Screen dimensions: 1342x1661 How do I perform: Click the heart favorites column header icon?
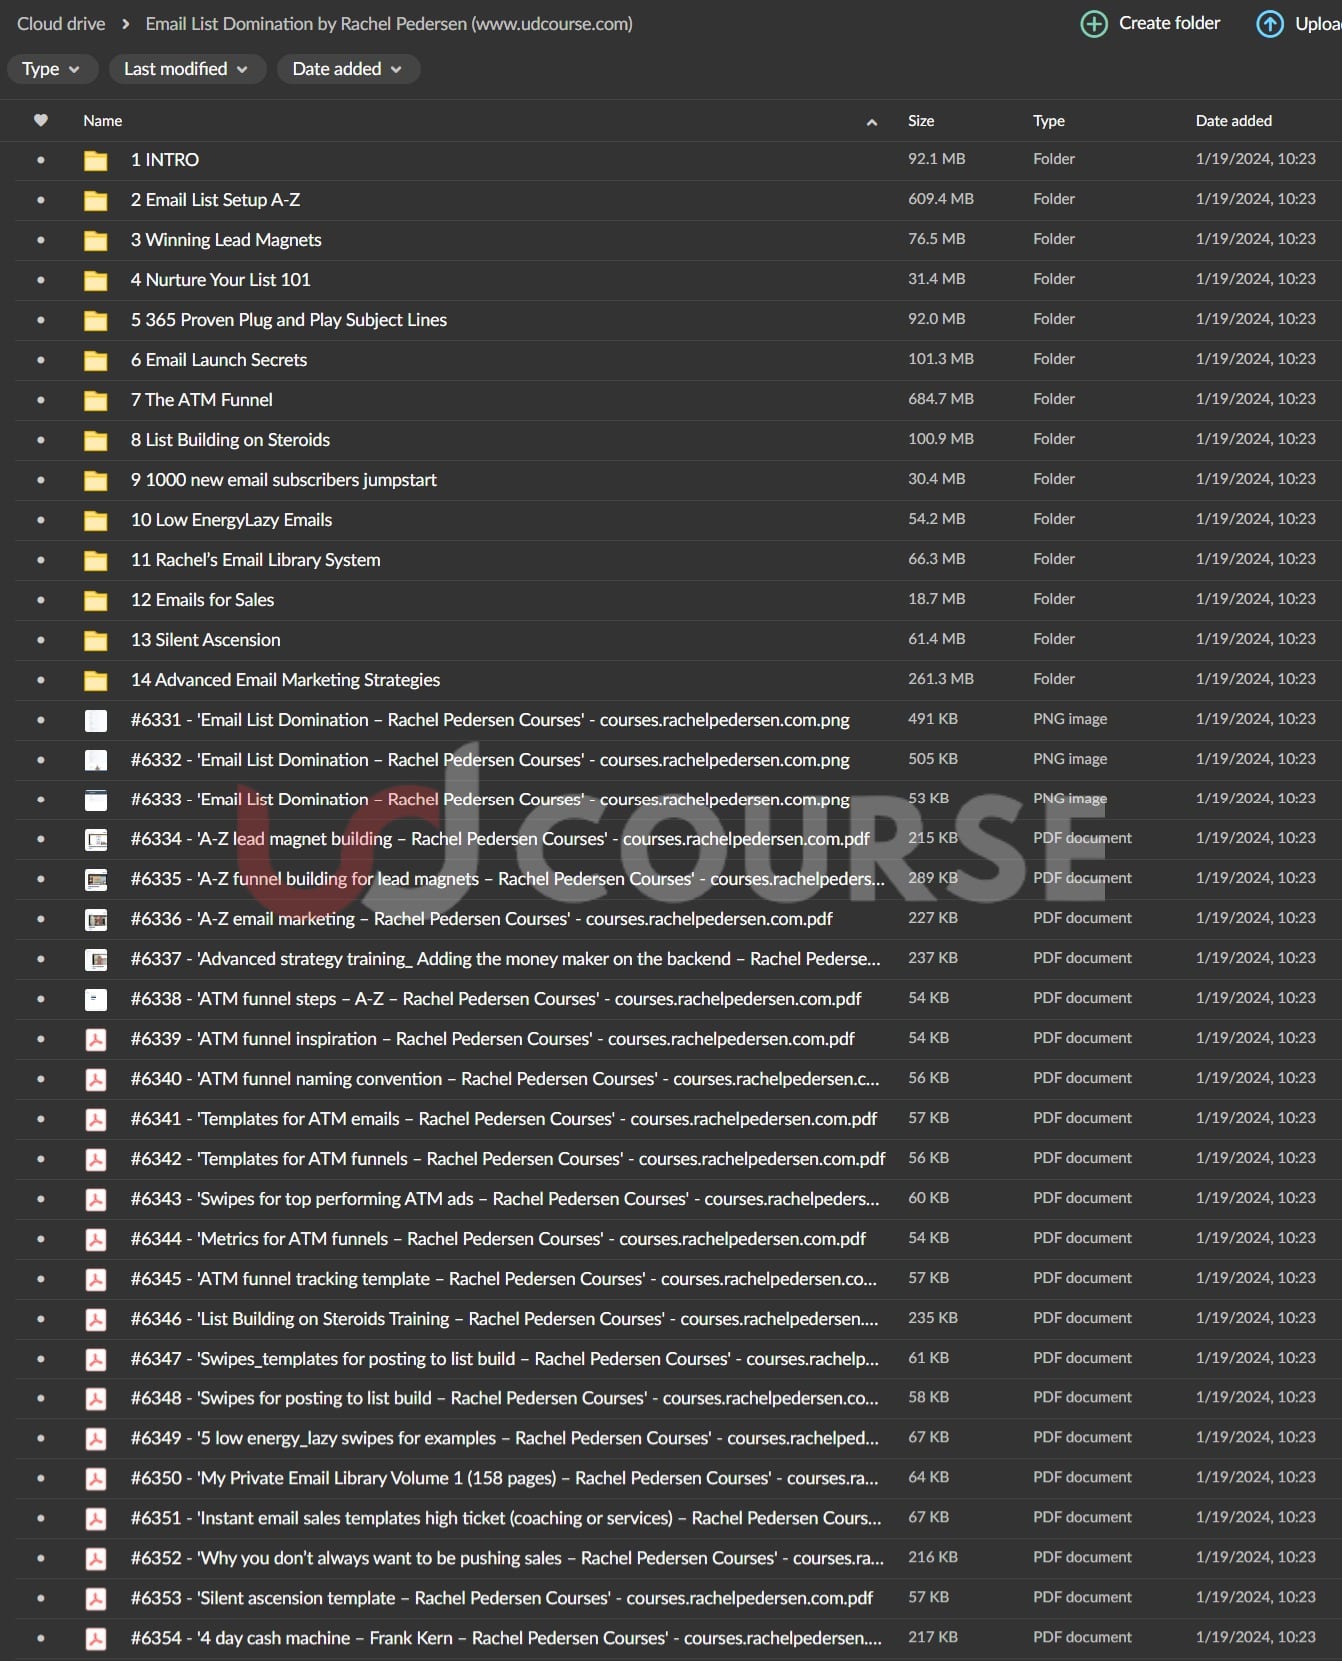click(41, 120)
